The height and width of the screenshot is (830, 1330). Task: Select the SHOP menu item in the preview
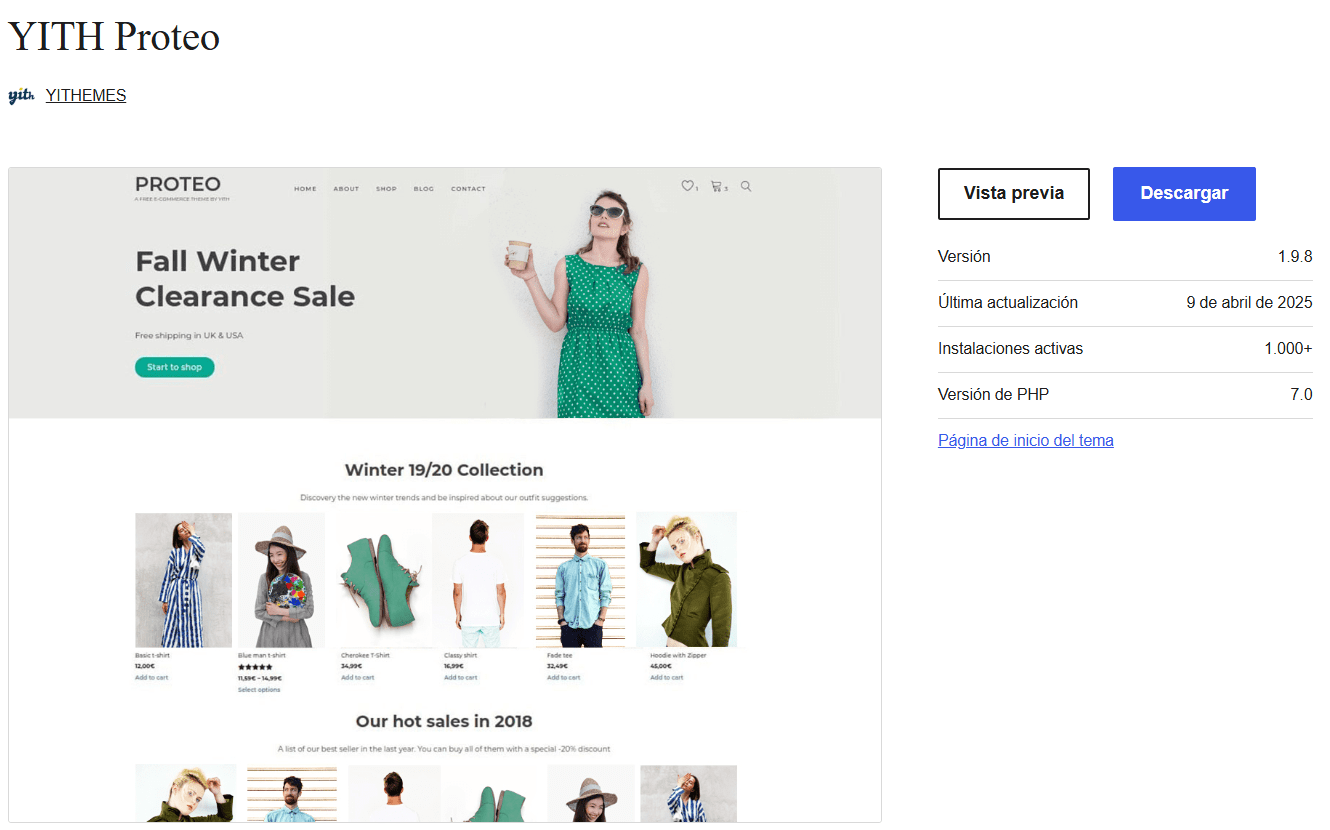pyautogui.click(x=386, y=189)
